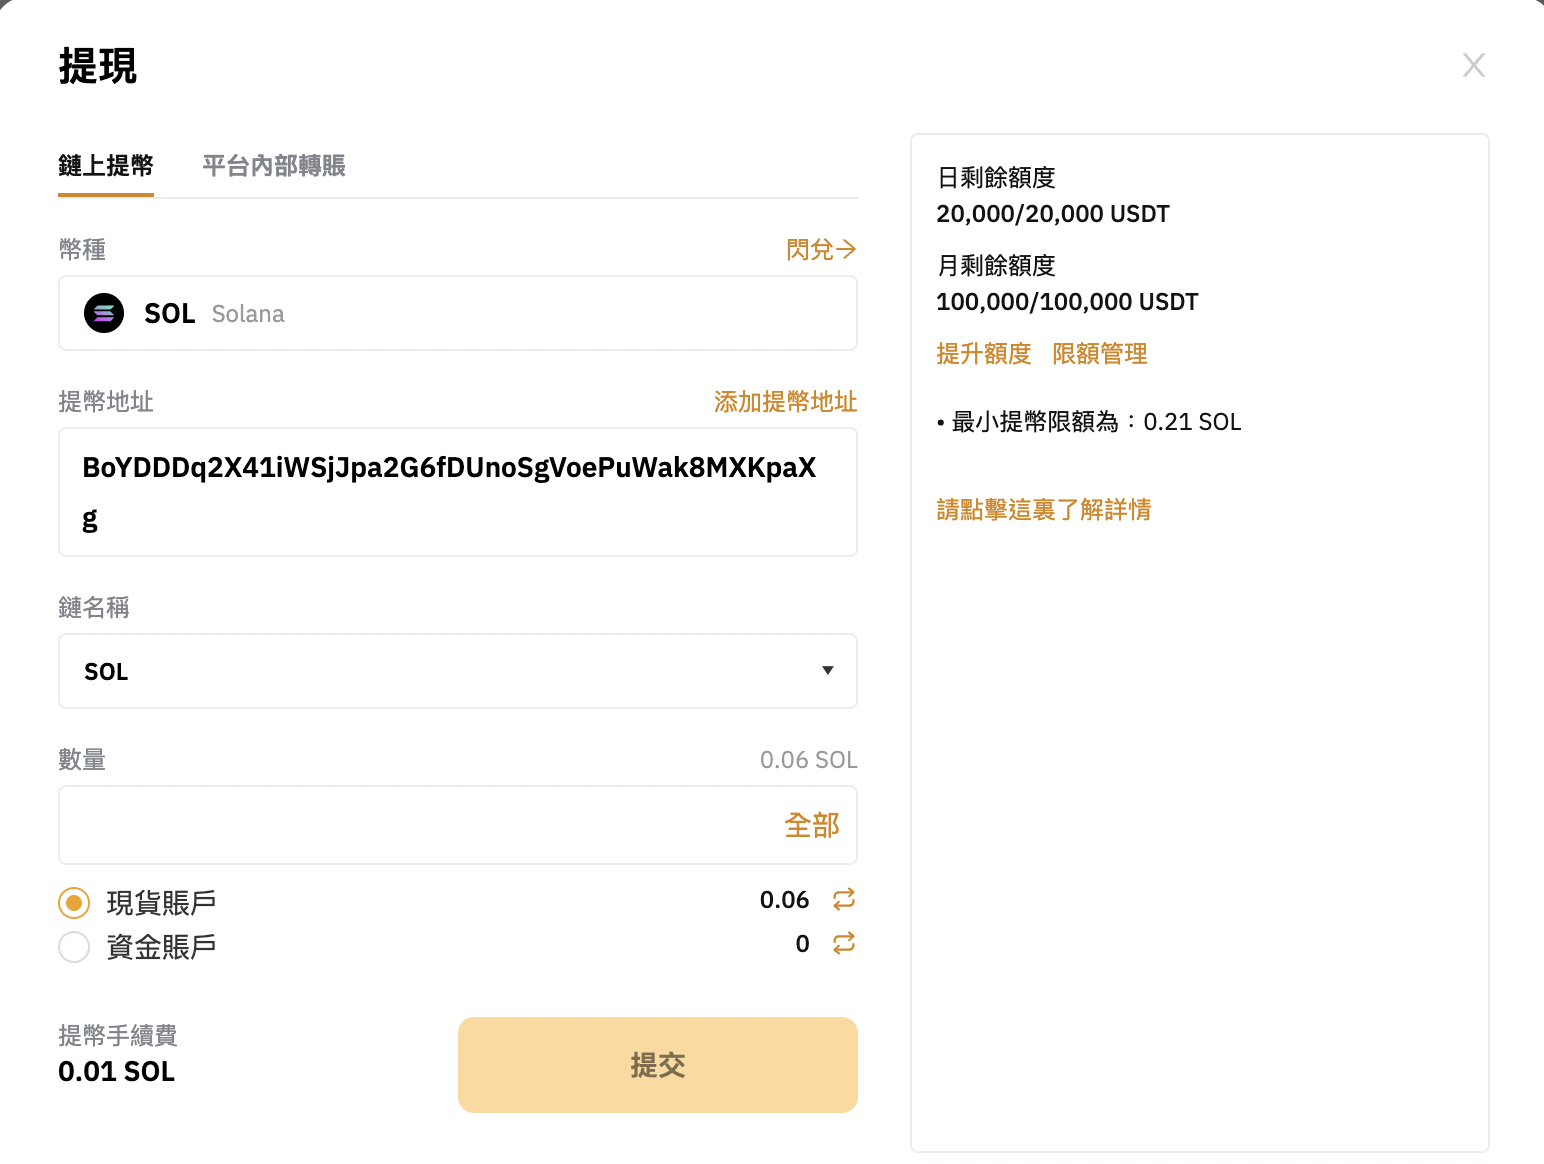Open the SOL currency selector
Image resolution: width=1544 pixels, height=1164 pixels.
[457, 313]
